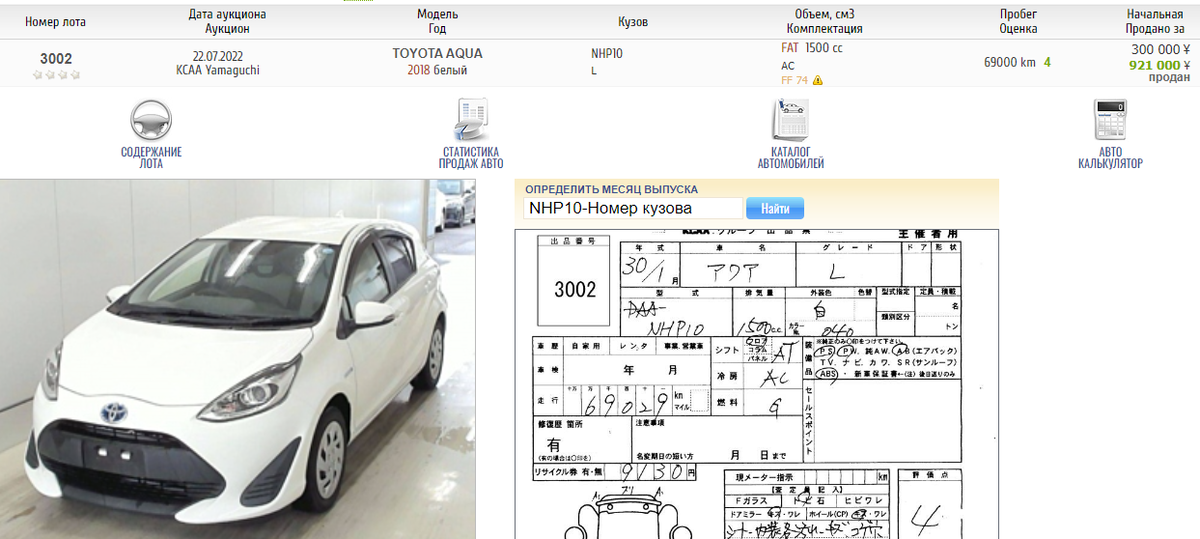Image resolution: width=1200 pixels, height=539 pixels.
Task: Click the Авто калькулятор link text
Action: click(1110, 157)
